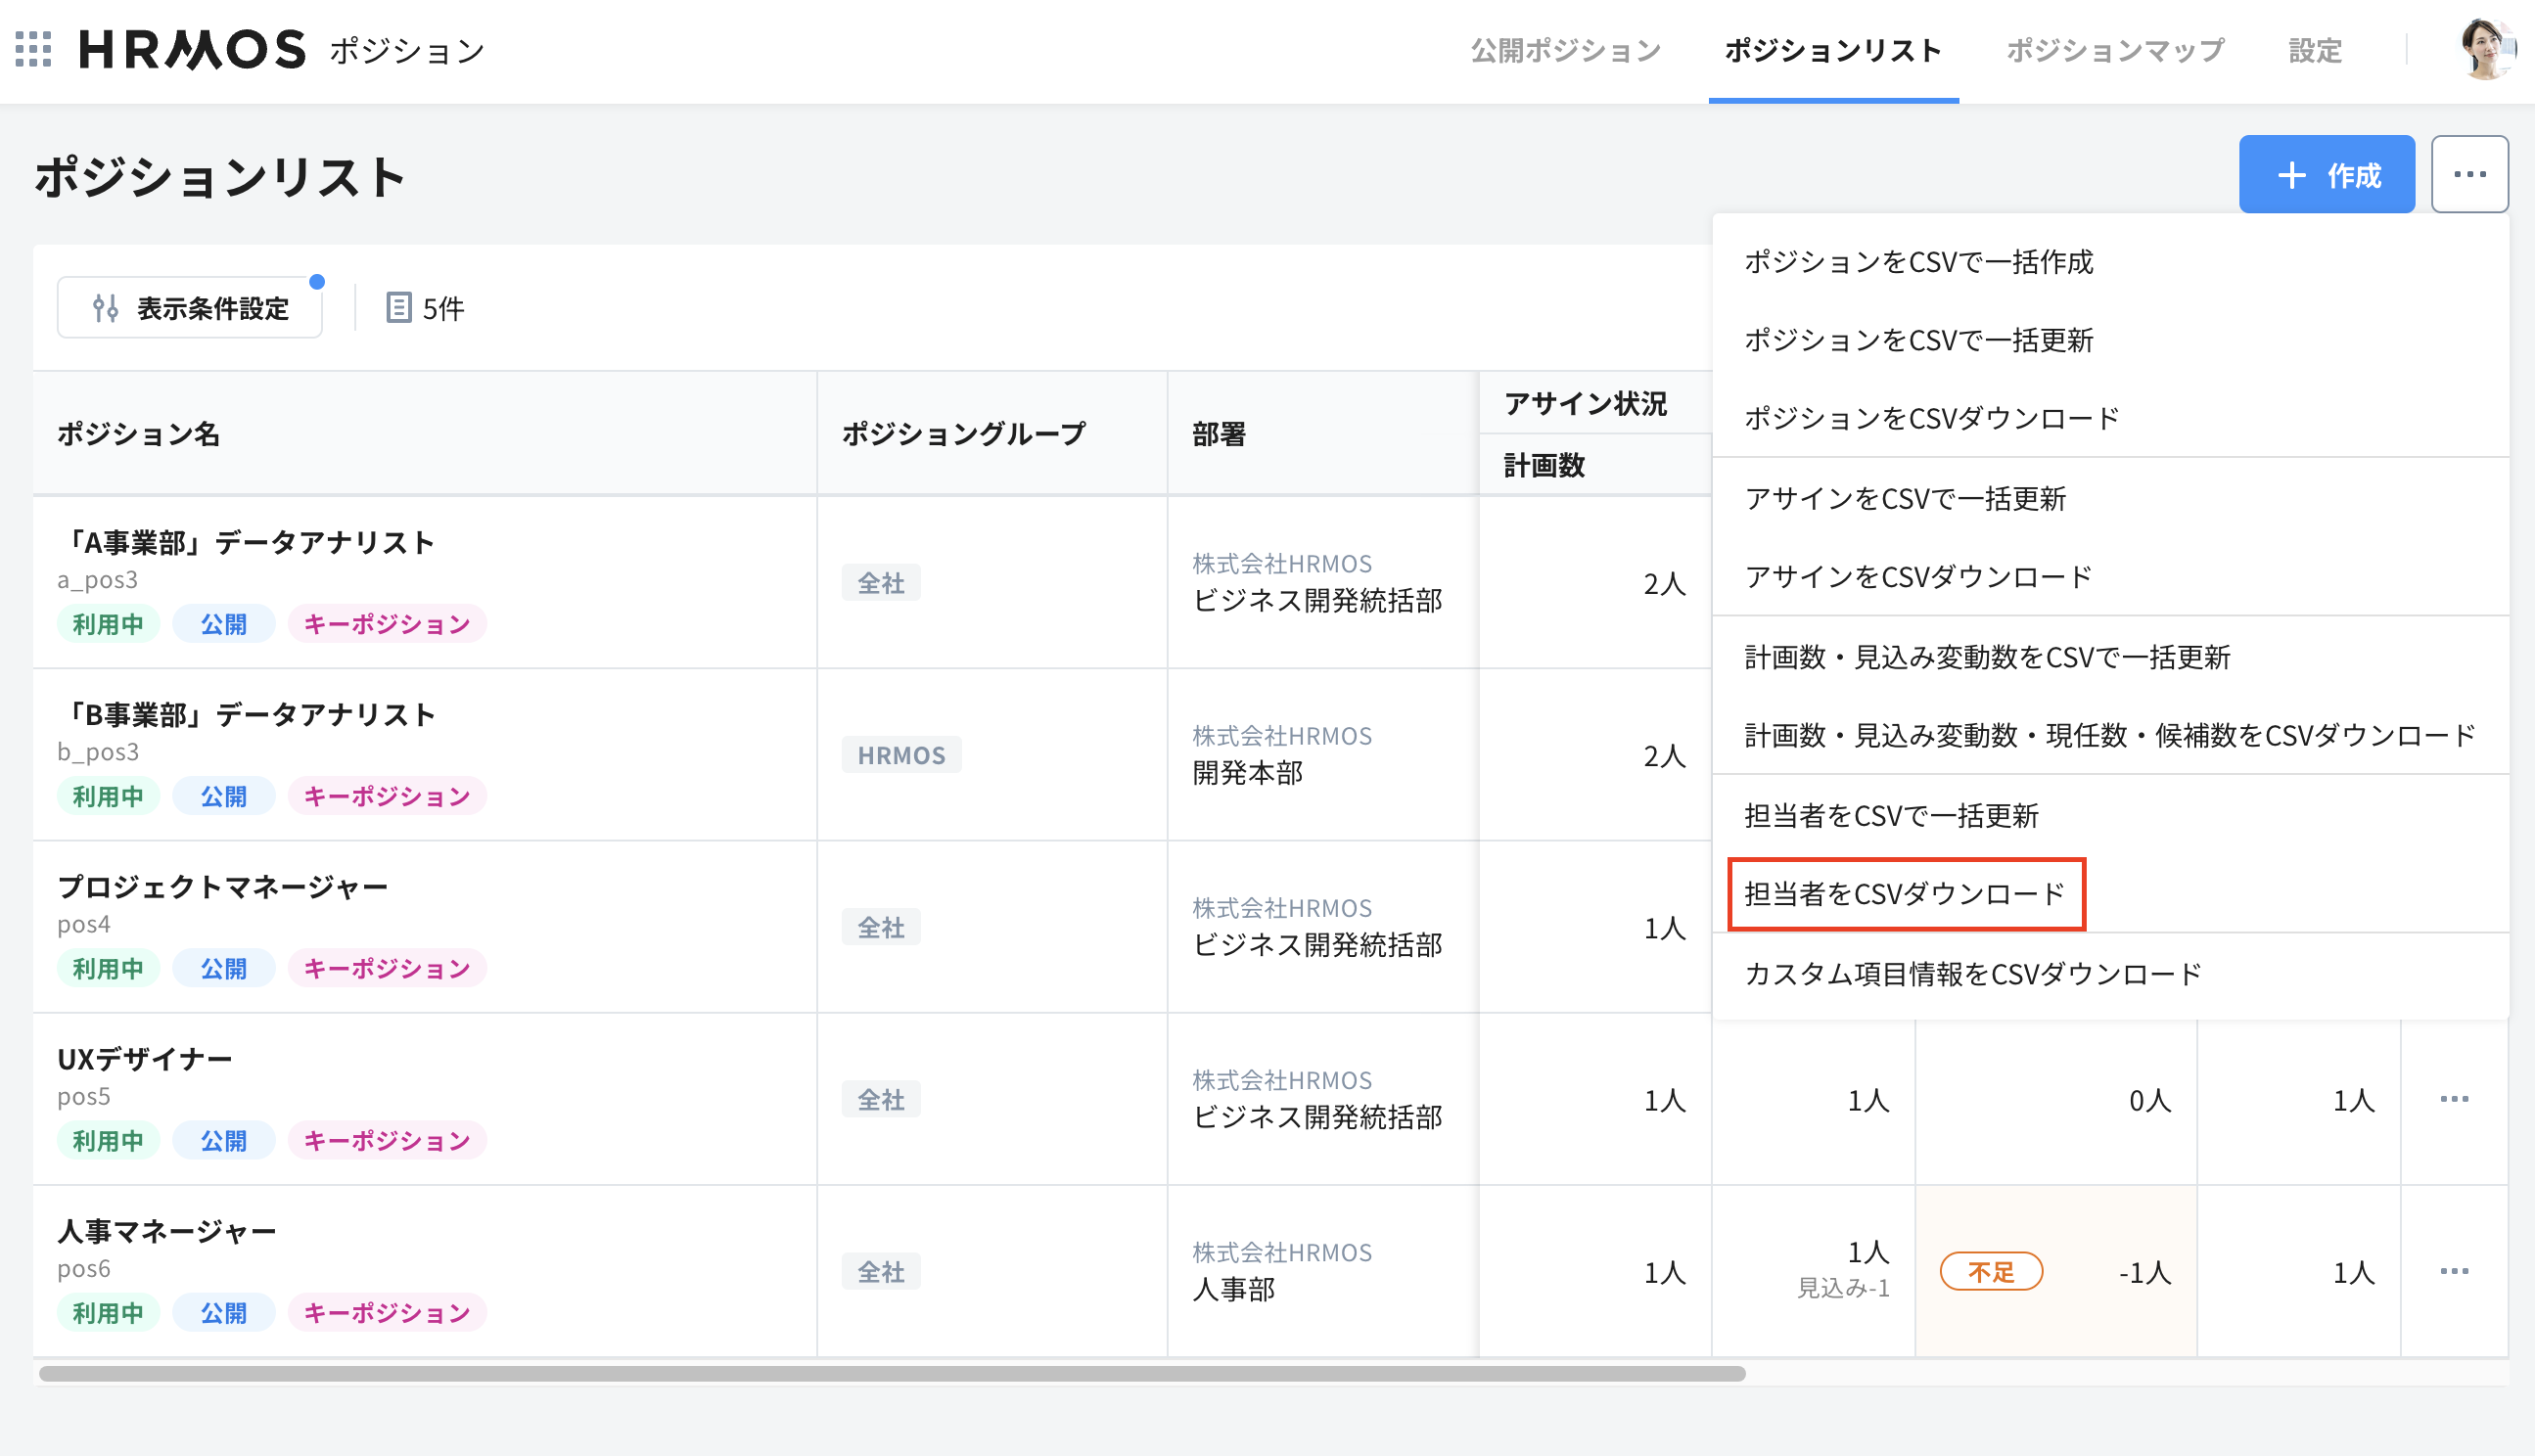Open the 表示条件設定 filter panel
2535x1456 pixels.
pyautogui.click(x=190, y=308)
